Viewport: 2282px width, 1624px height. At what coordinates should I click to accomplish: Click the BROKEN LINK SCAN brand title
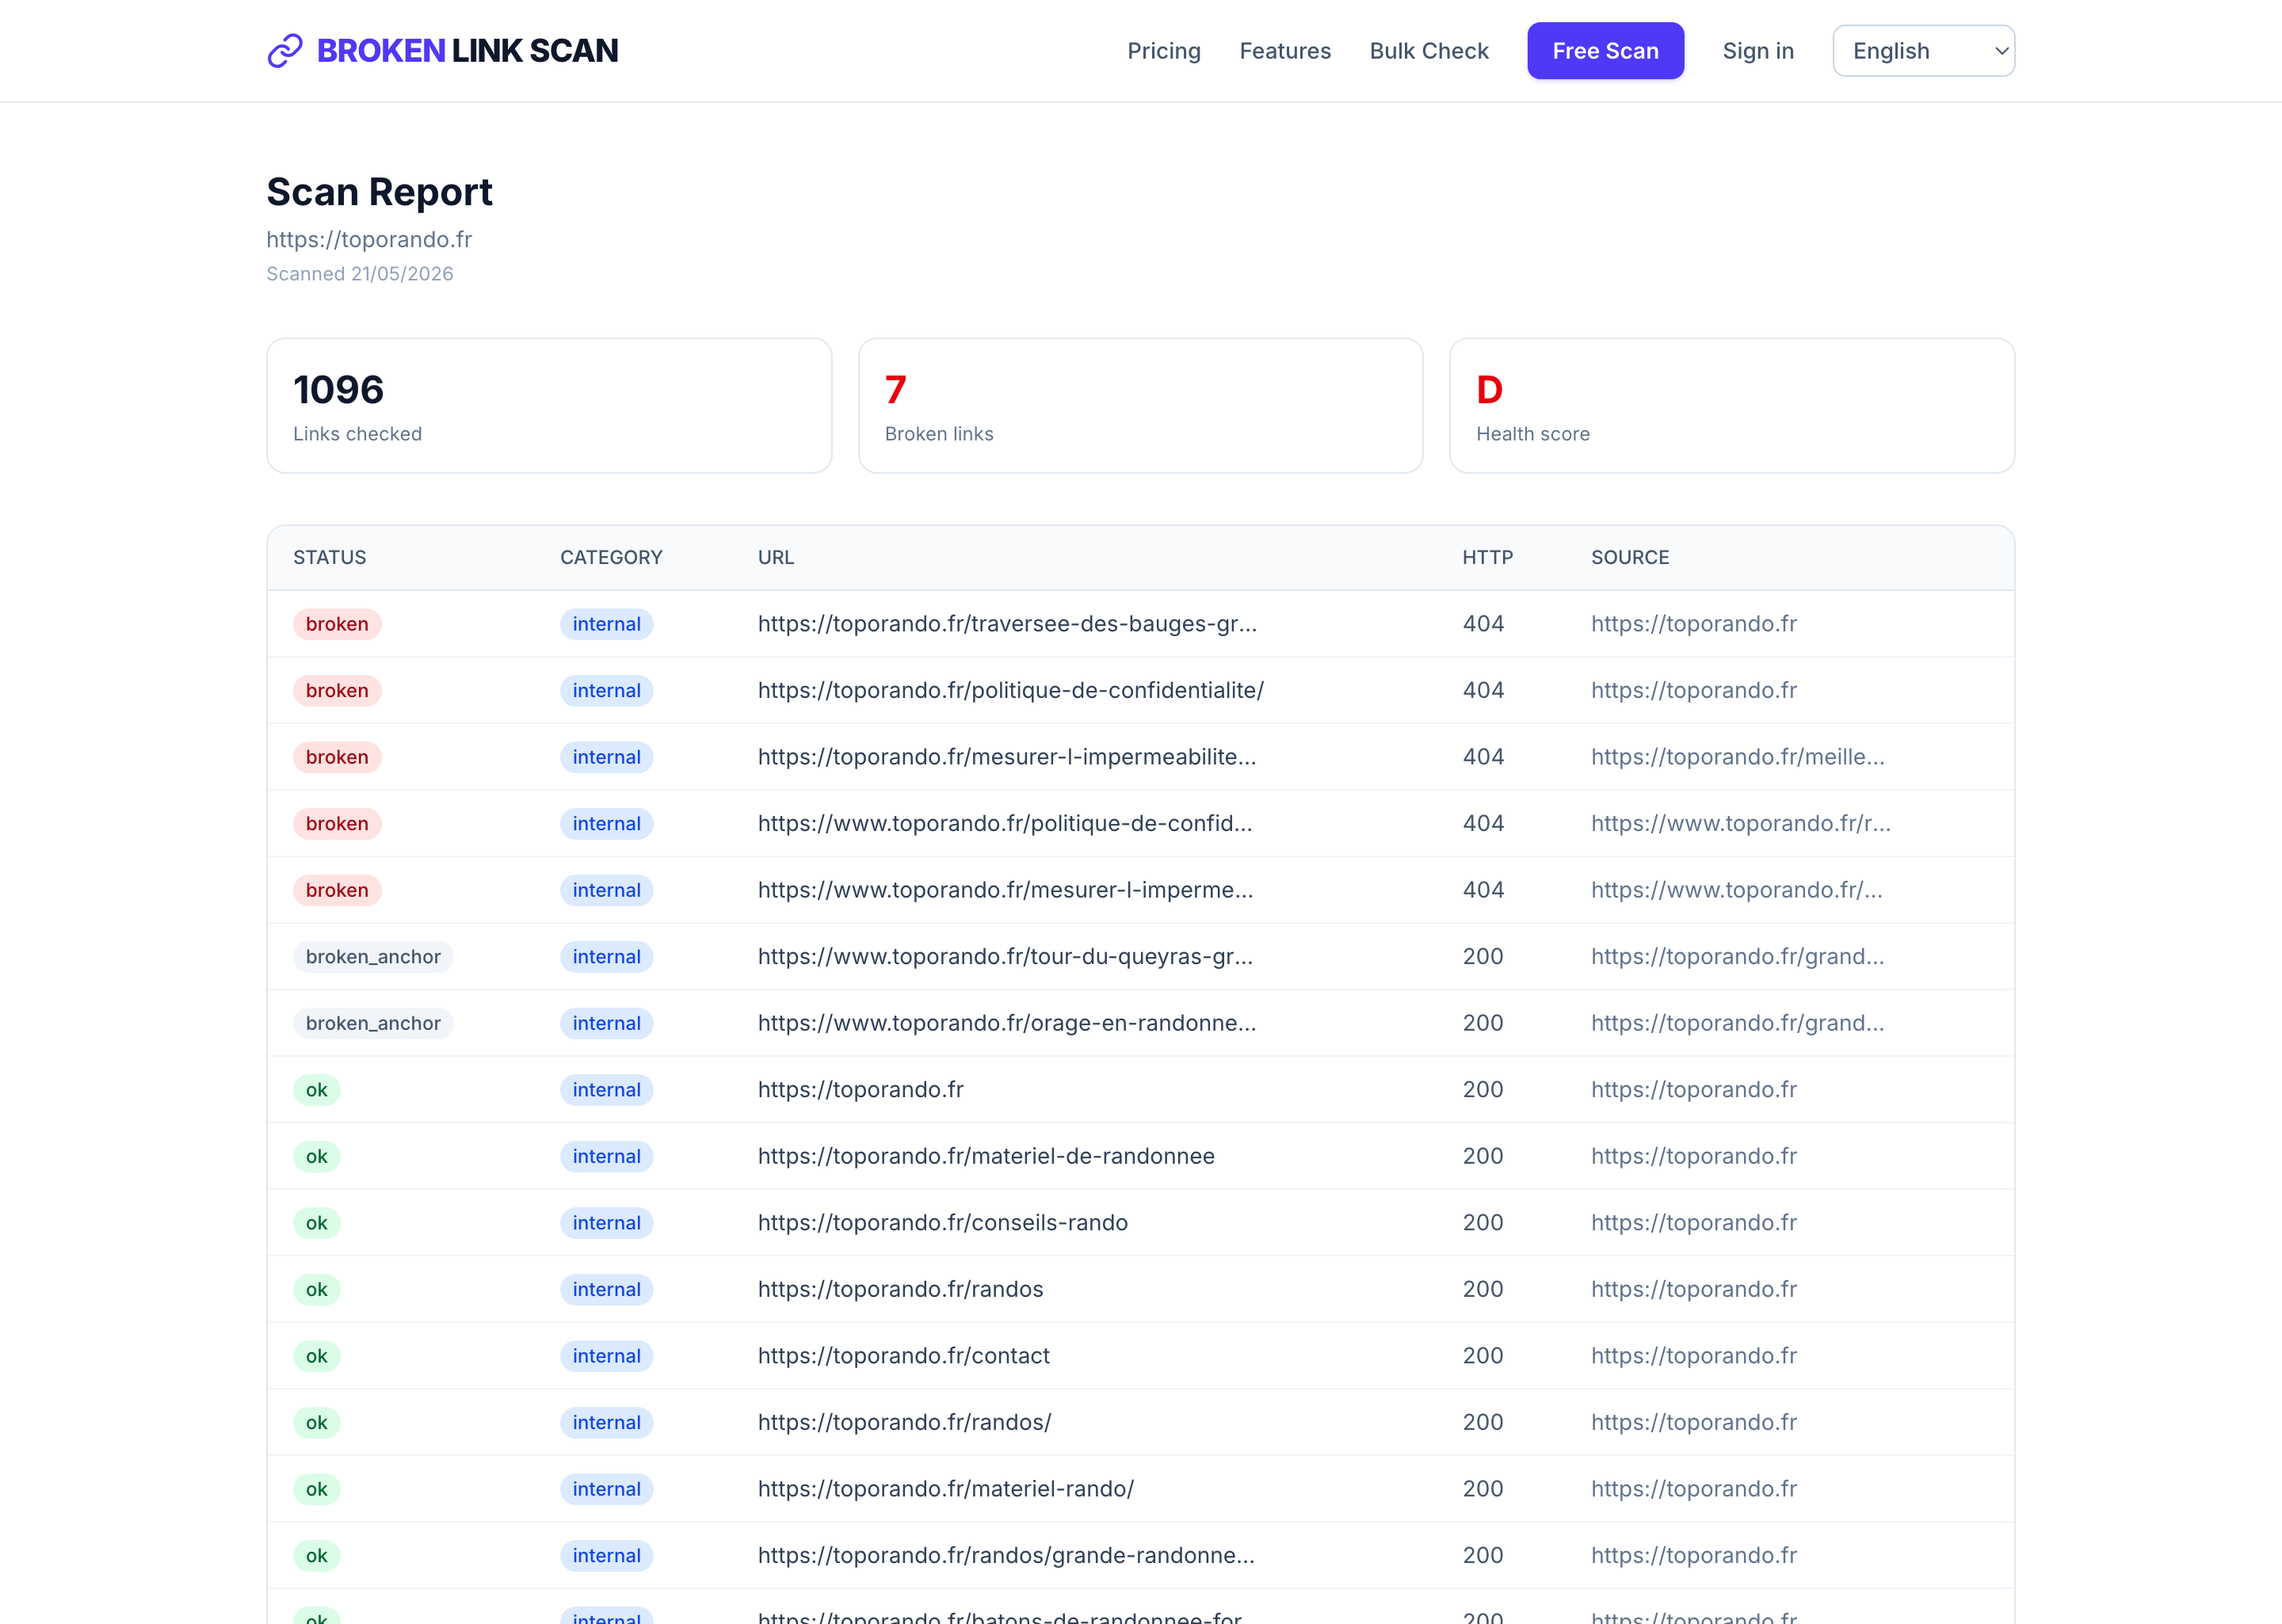tap(467, 51)
